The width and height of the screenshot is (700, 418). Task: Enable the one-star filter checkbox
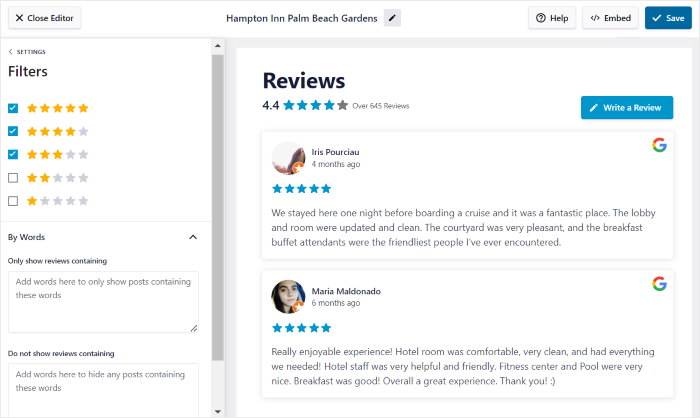pyautogui.click(x=13, y=201)
